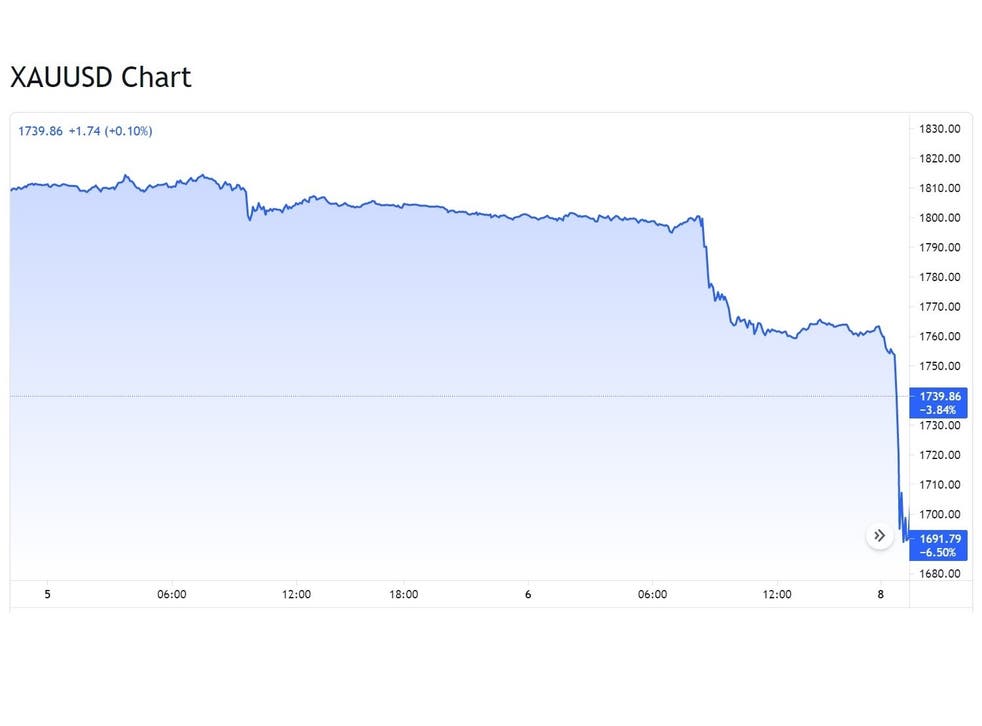Select the blue 1691.79 last-price tag
Screen dimensions: 982x726
(939, 545)
